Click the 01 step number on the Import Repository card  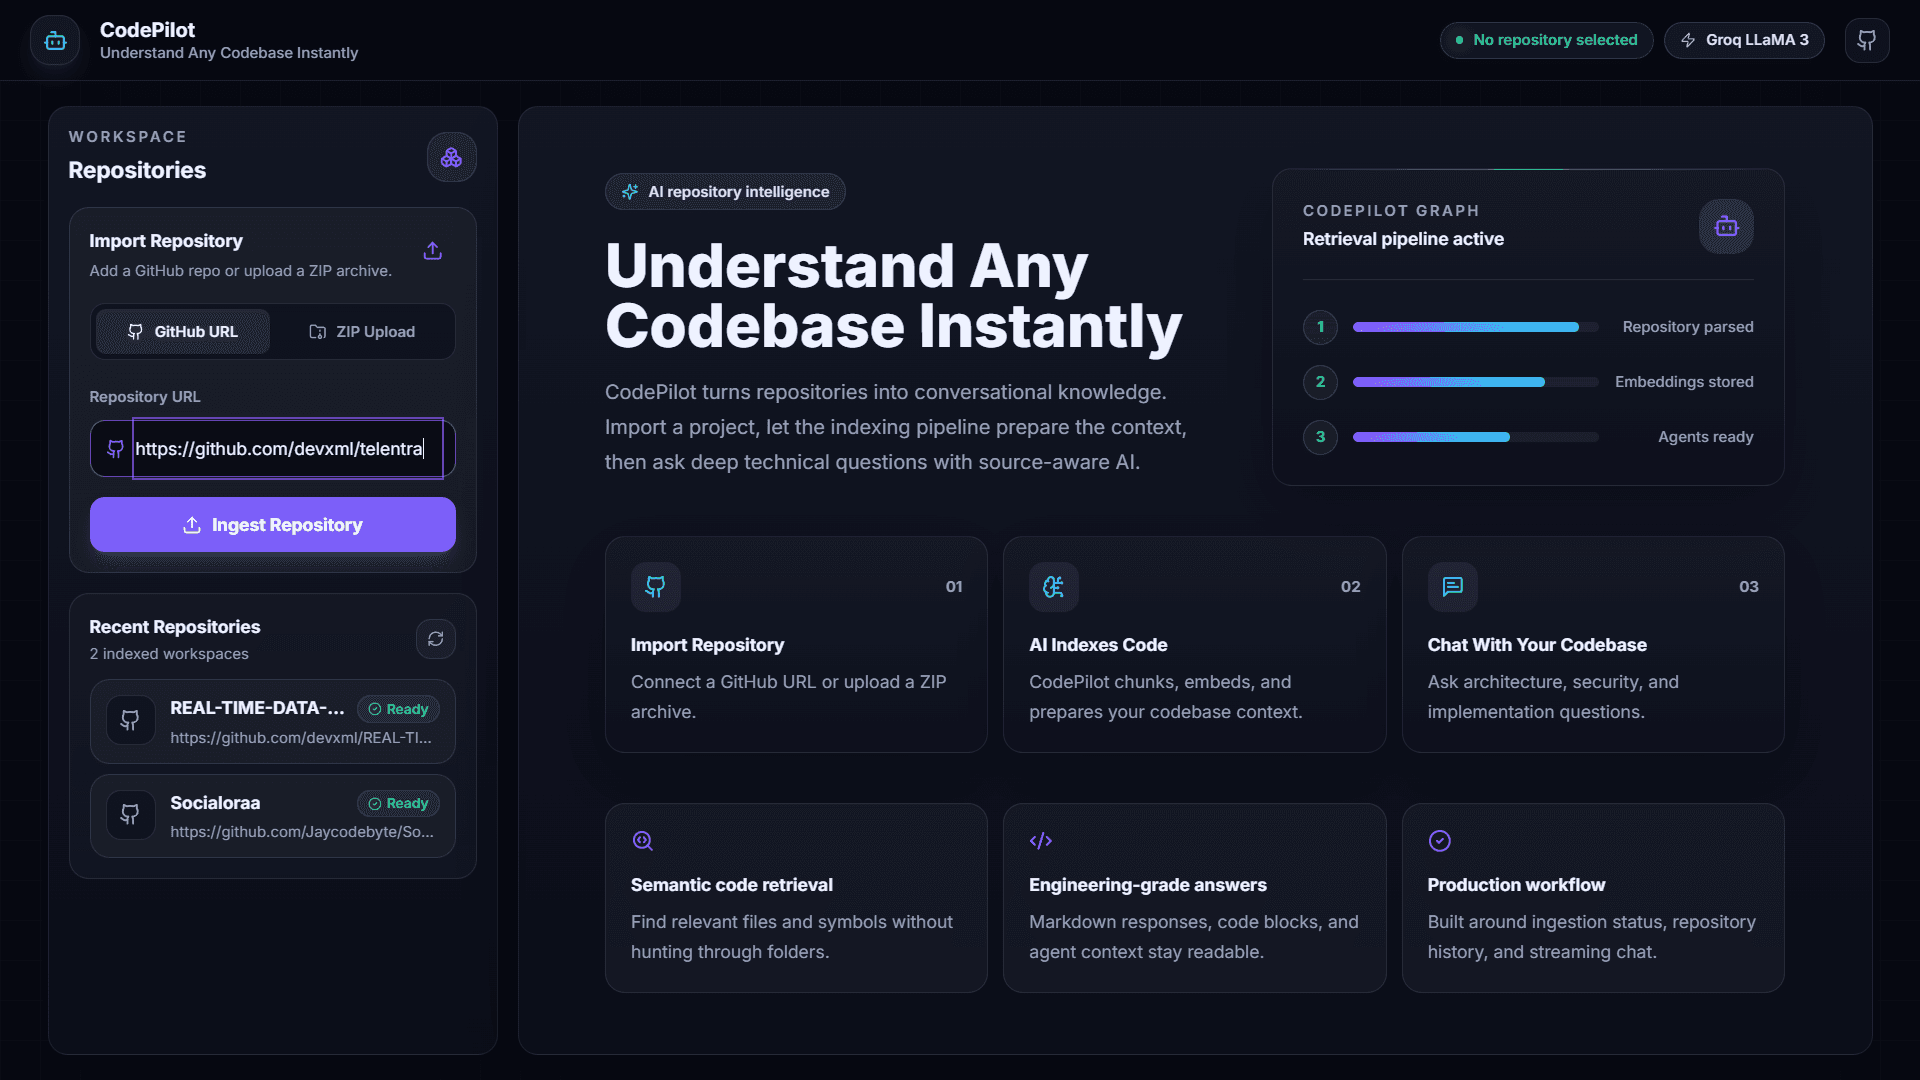tap(954, 587)
